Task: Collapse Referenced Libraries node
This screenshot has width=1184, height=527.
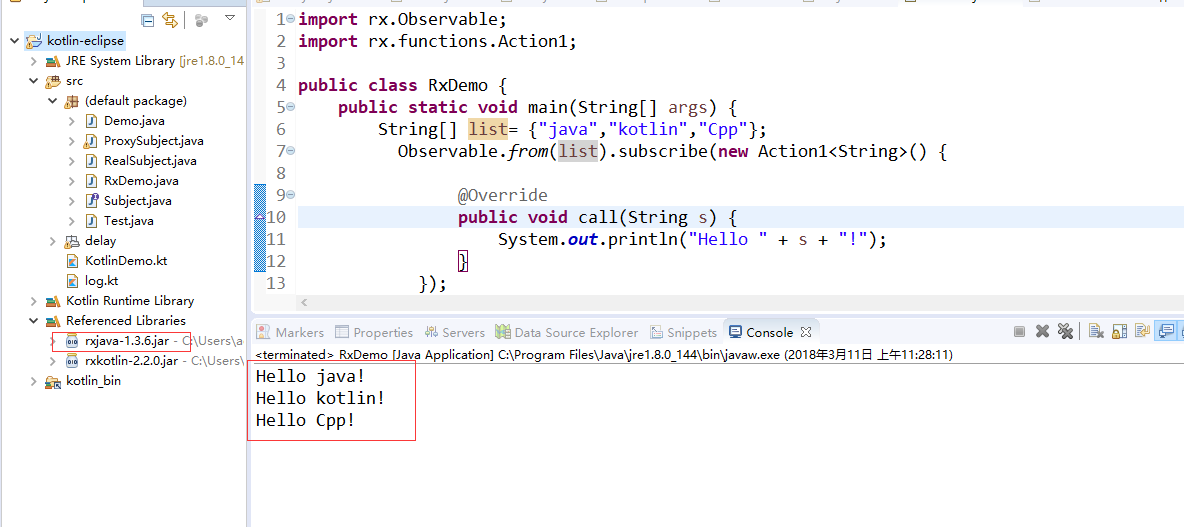Action: tap(33, 321)
